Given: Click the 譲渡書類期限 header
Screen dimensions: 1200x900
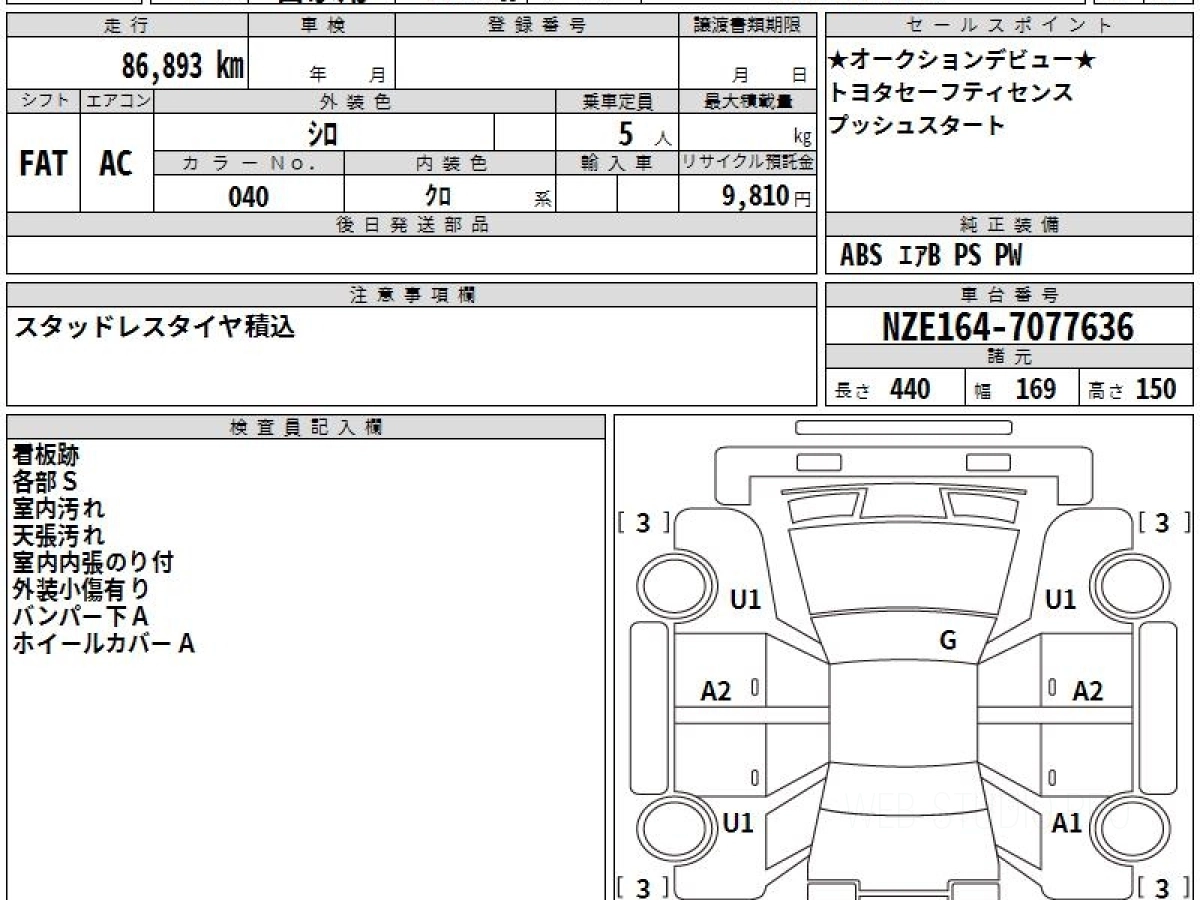Looking at the screenshot, I should pos(748,26).
